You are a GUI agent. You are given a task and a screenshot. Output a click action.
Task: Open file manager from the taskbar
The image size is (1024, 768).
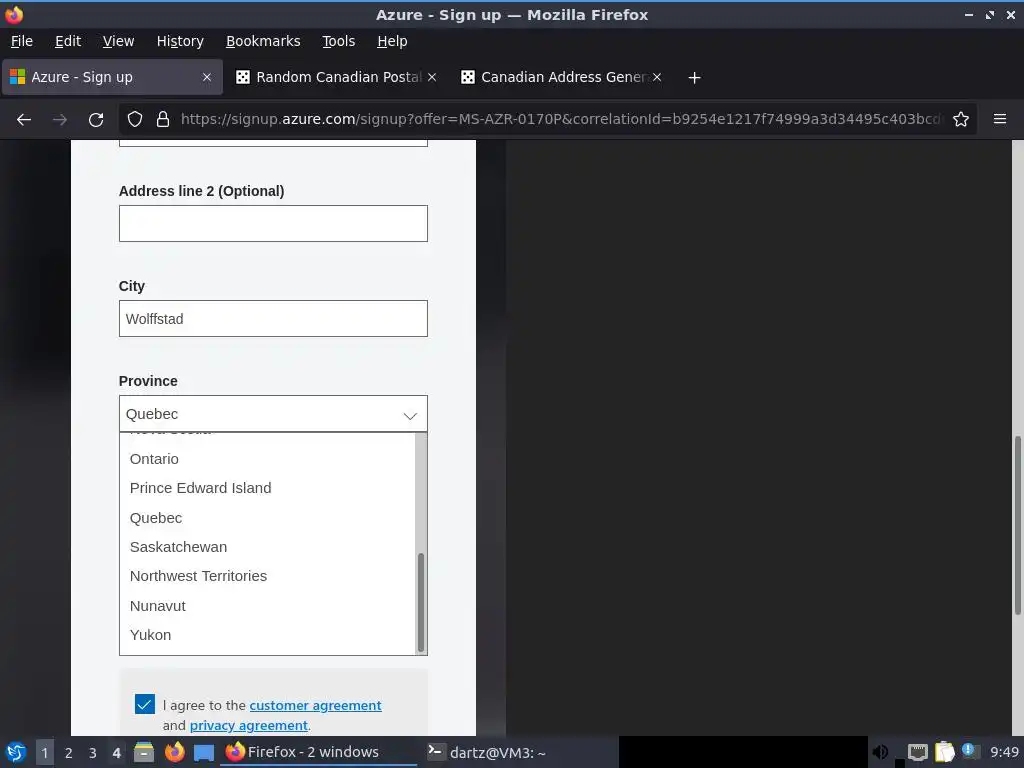pos(144,752)
